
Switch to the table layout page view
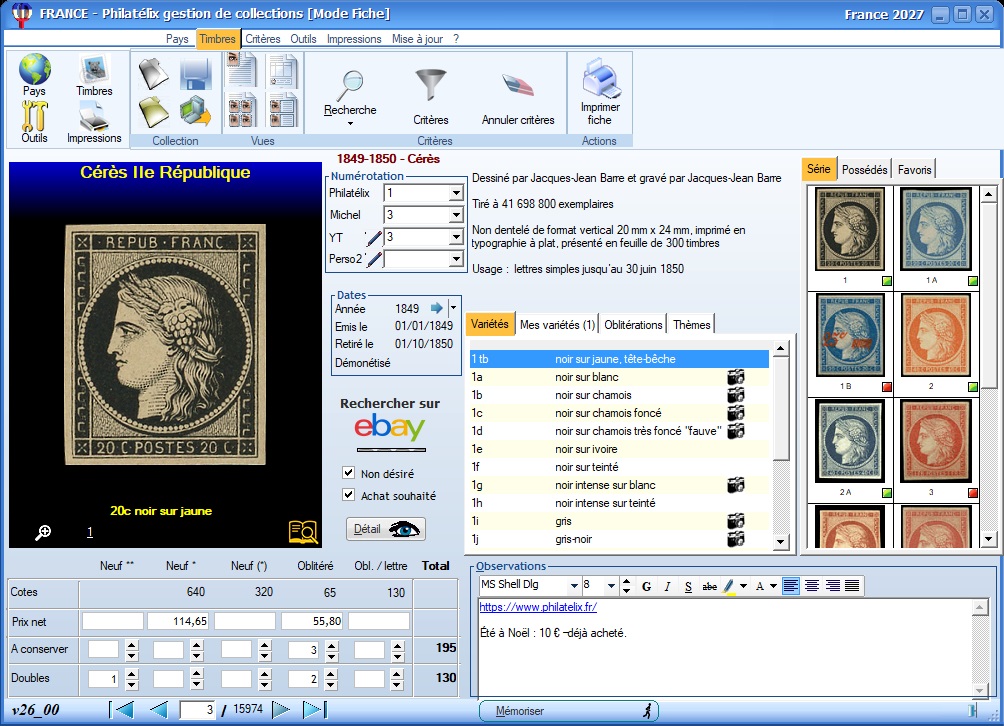pyautogui.click(x=282, y=70)
